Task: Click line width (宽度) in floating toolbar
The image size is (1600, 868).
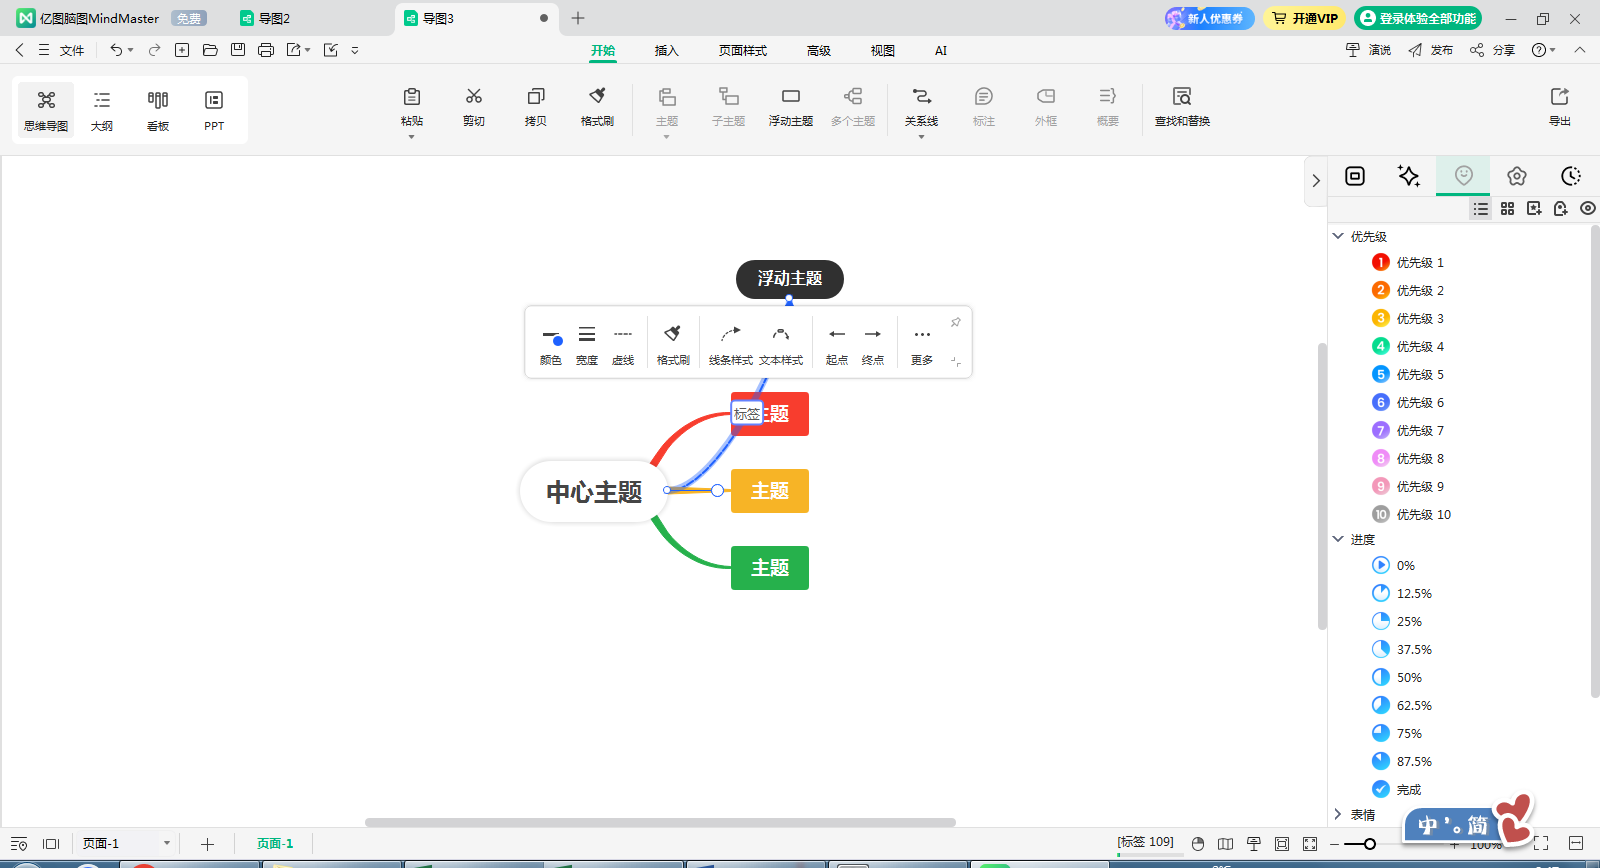Action: click(x=587, y=345)
